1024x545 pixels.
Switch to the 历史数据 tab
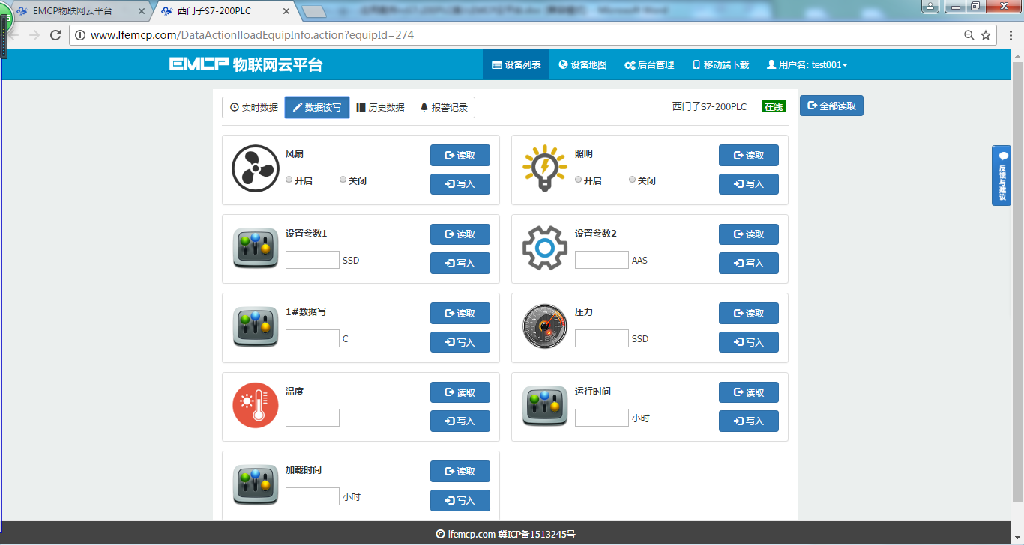pyautogui.click(x=380, y=108)
